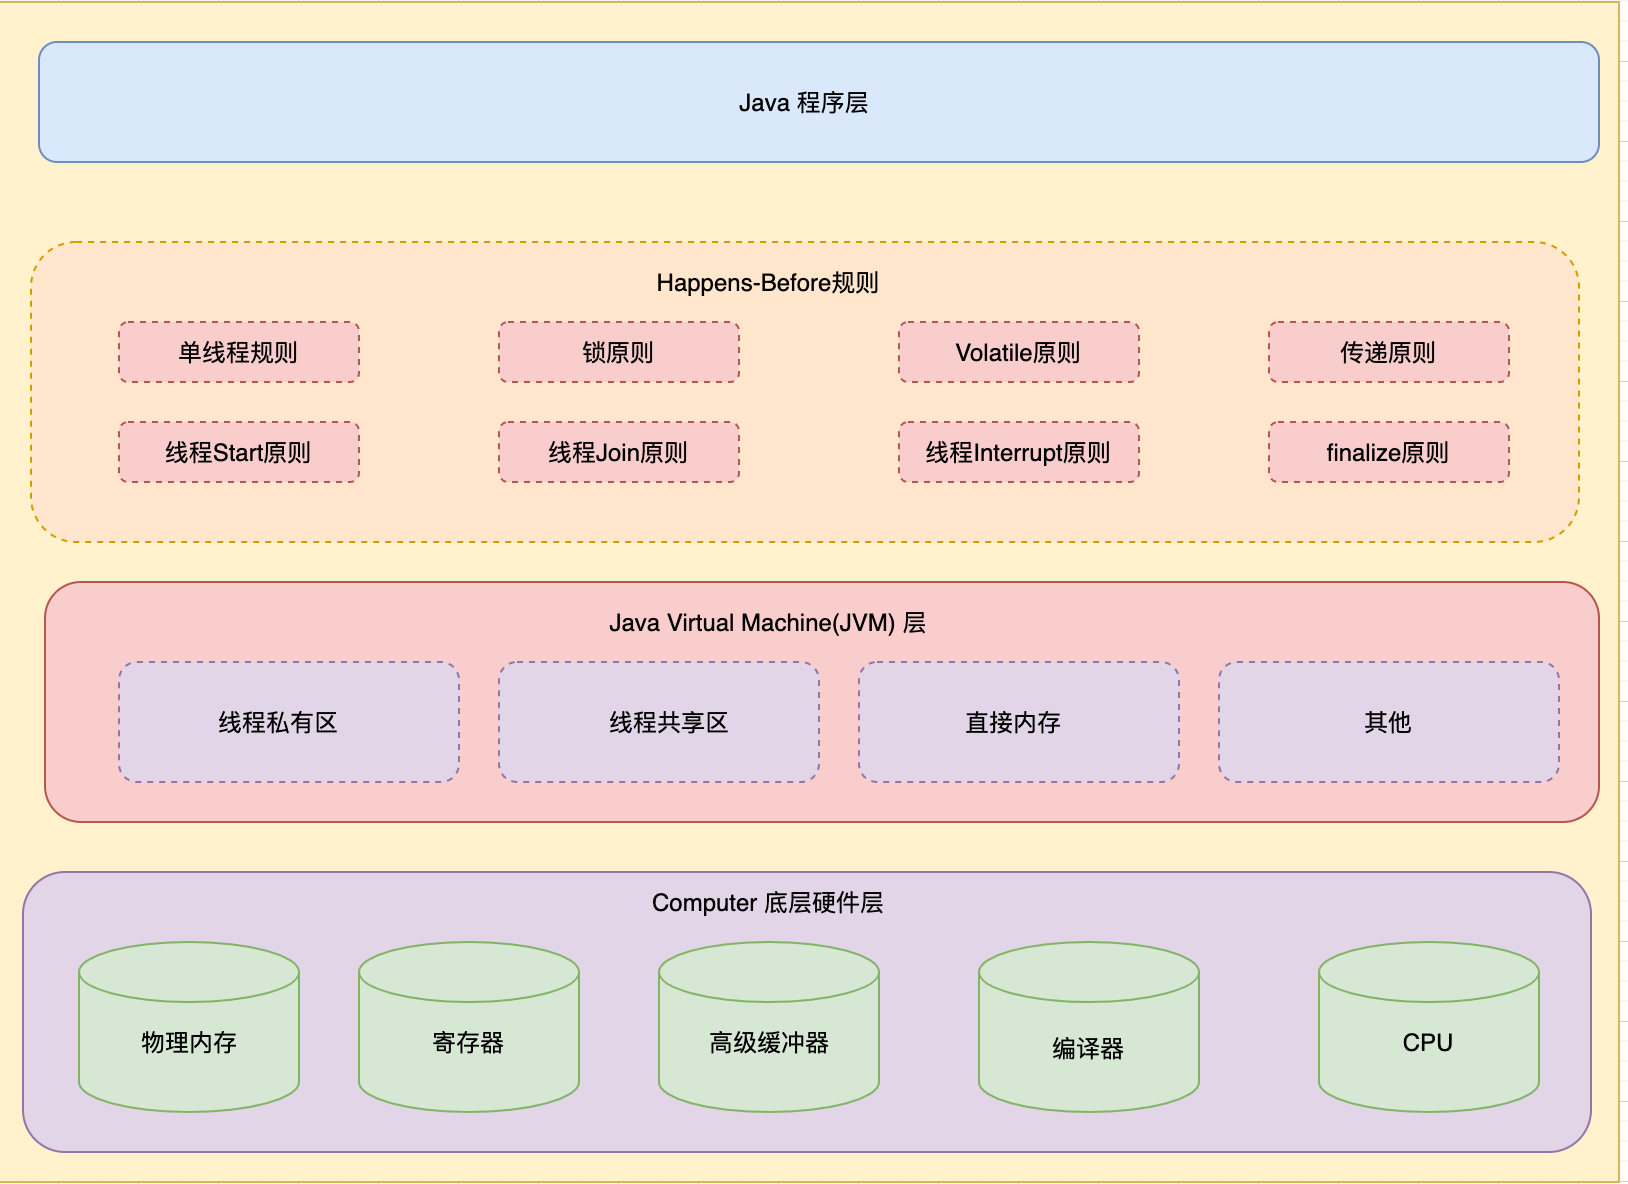Viewport: 1628px width, 1184px height.
Task: Select the Java 程序层 box
Action: (818, 102)
